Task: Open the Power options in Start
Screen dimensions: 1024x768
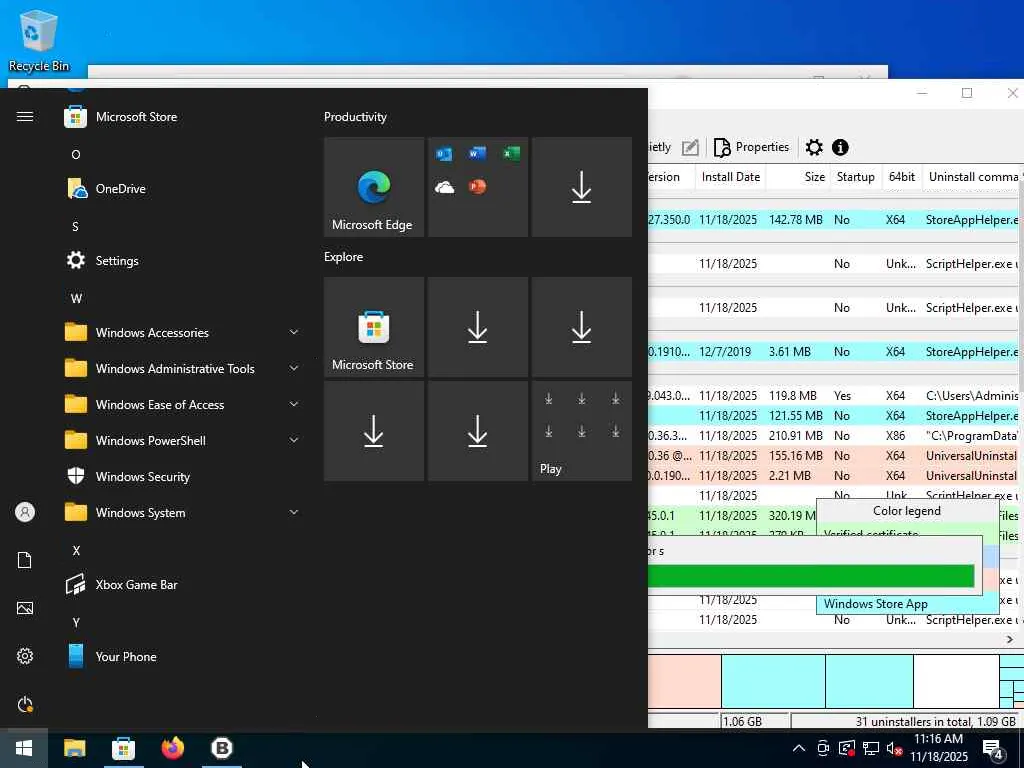Action: pyautogui.click(x=25, y=704)
